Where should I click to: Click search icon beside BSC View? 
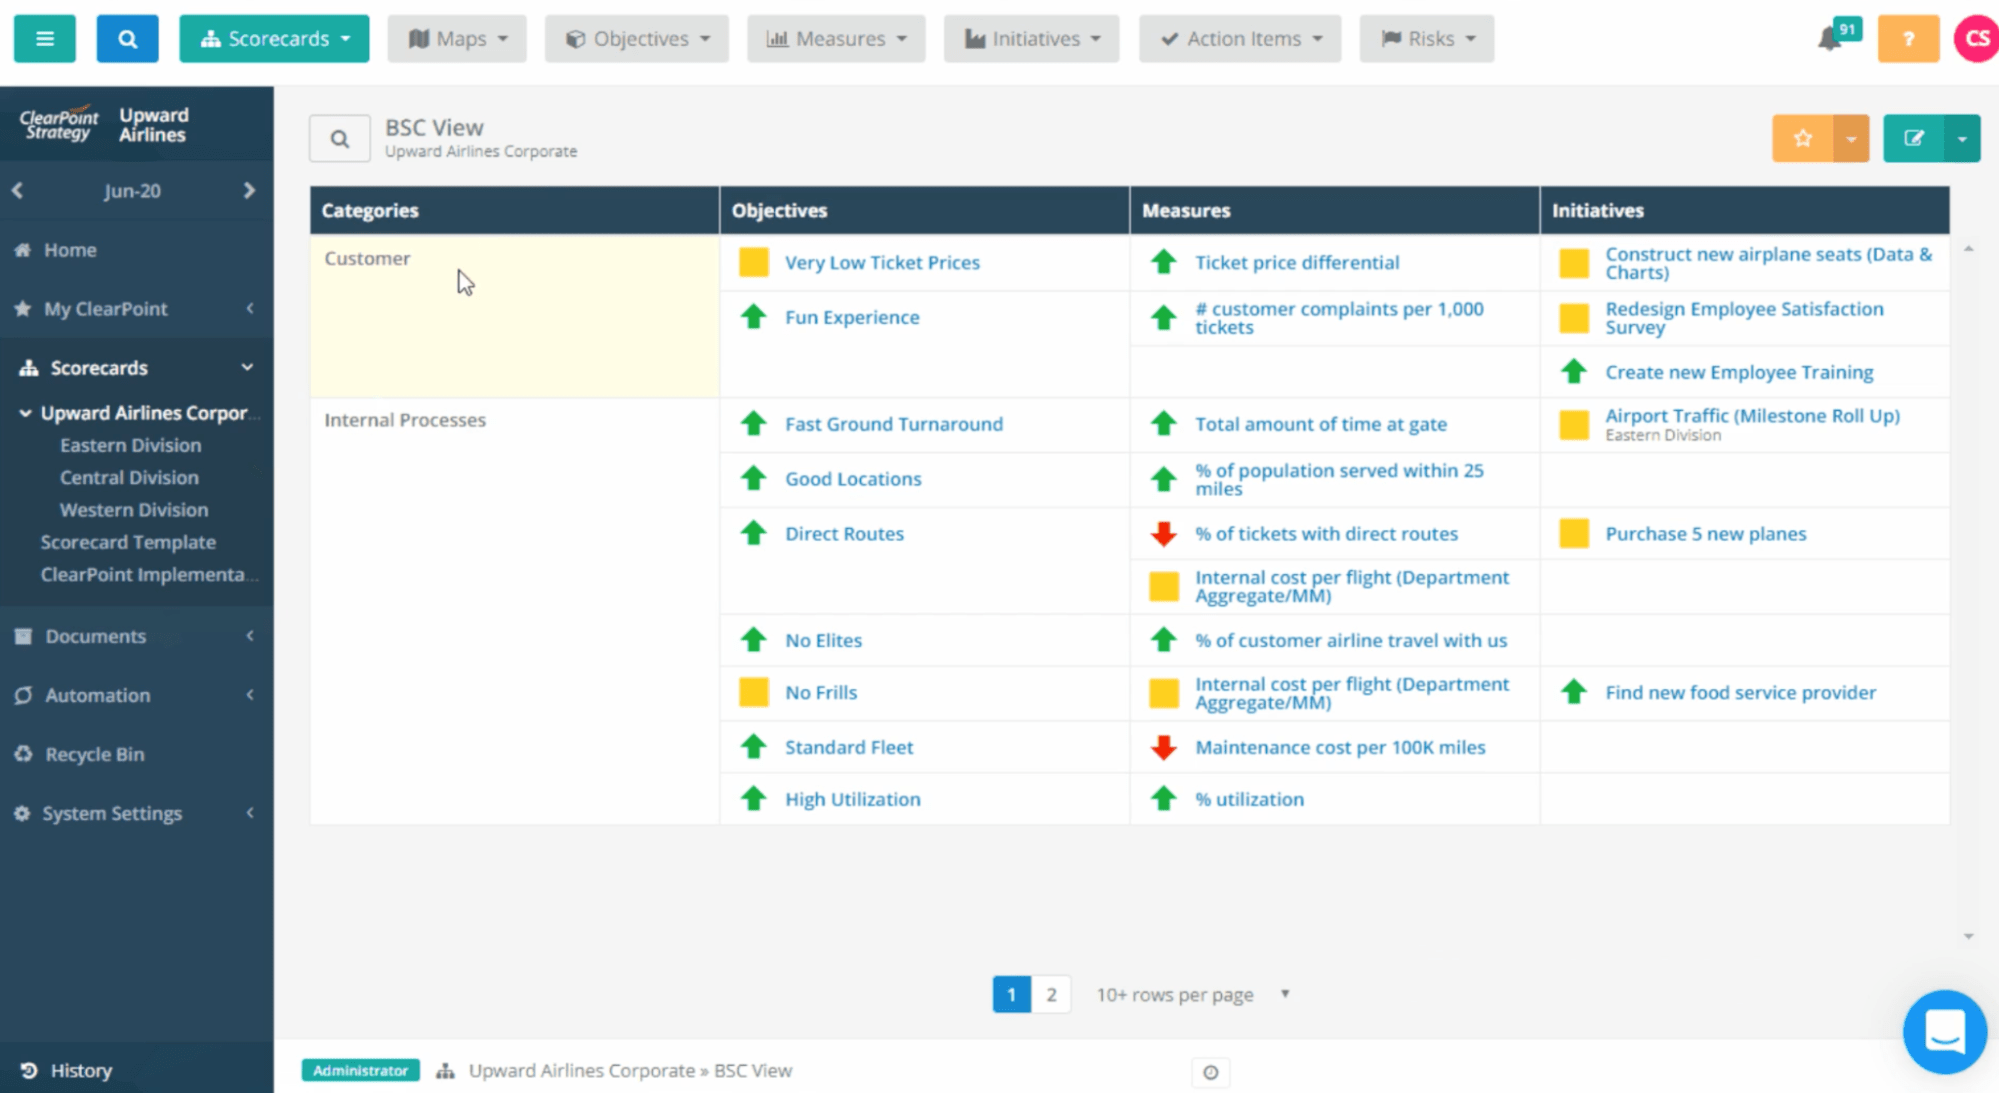tap(340, 138)
